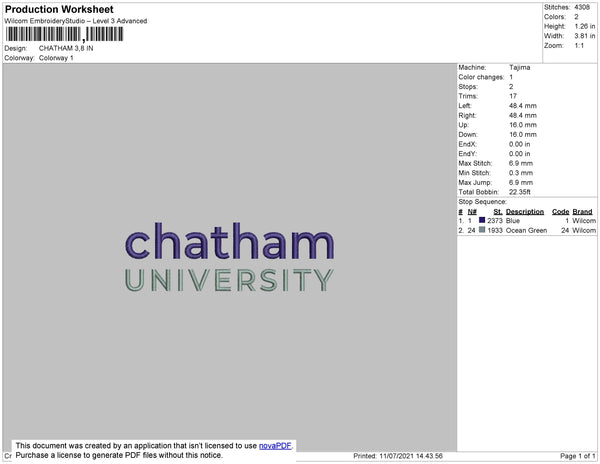Click the Stop Sequence heading

click(482, 202)
